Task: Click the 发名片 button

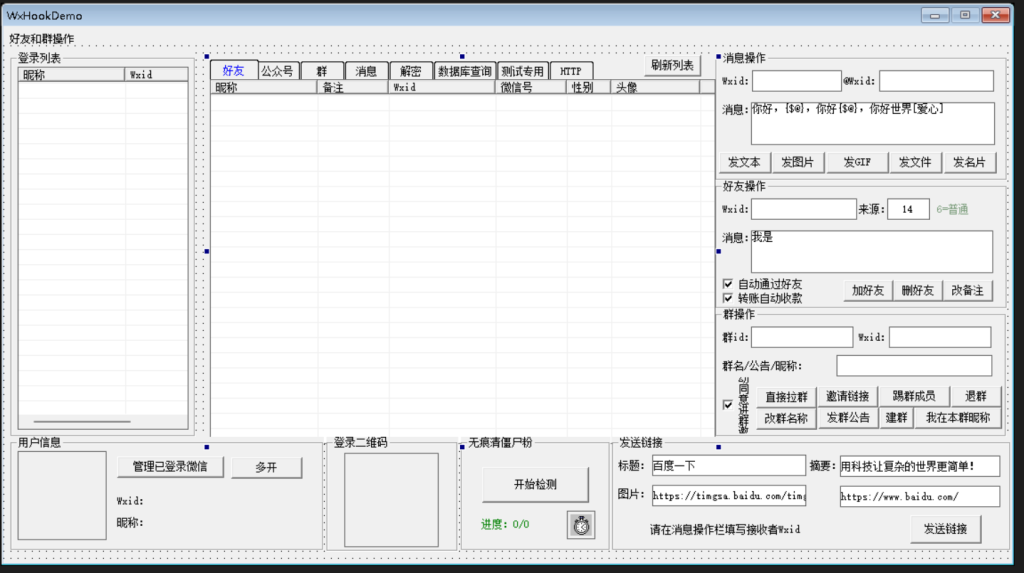Action: point(969,162)
